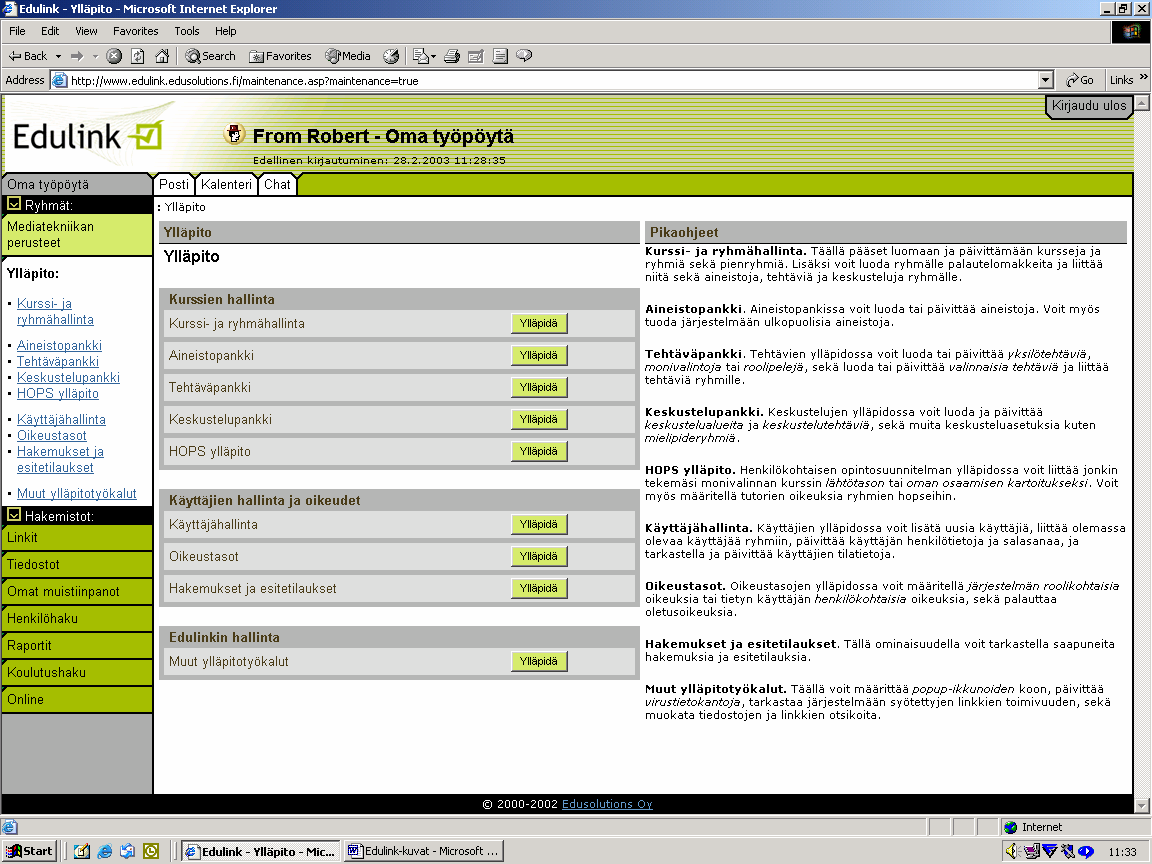Click the user avatar icon beside From Robert

click(234, 134)
